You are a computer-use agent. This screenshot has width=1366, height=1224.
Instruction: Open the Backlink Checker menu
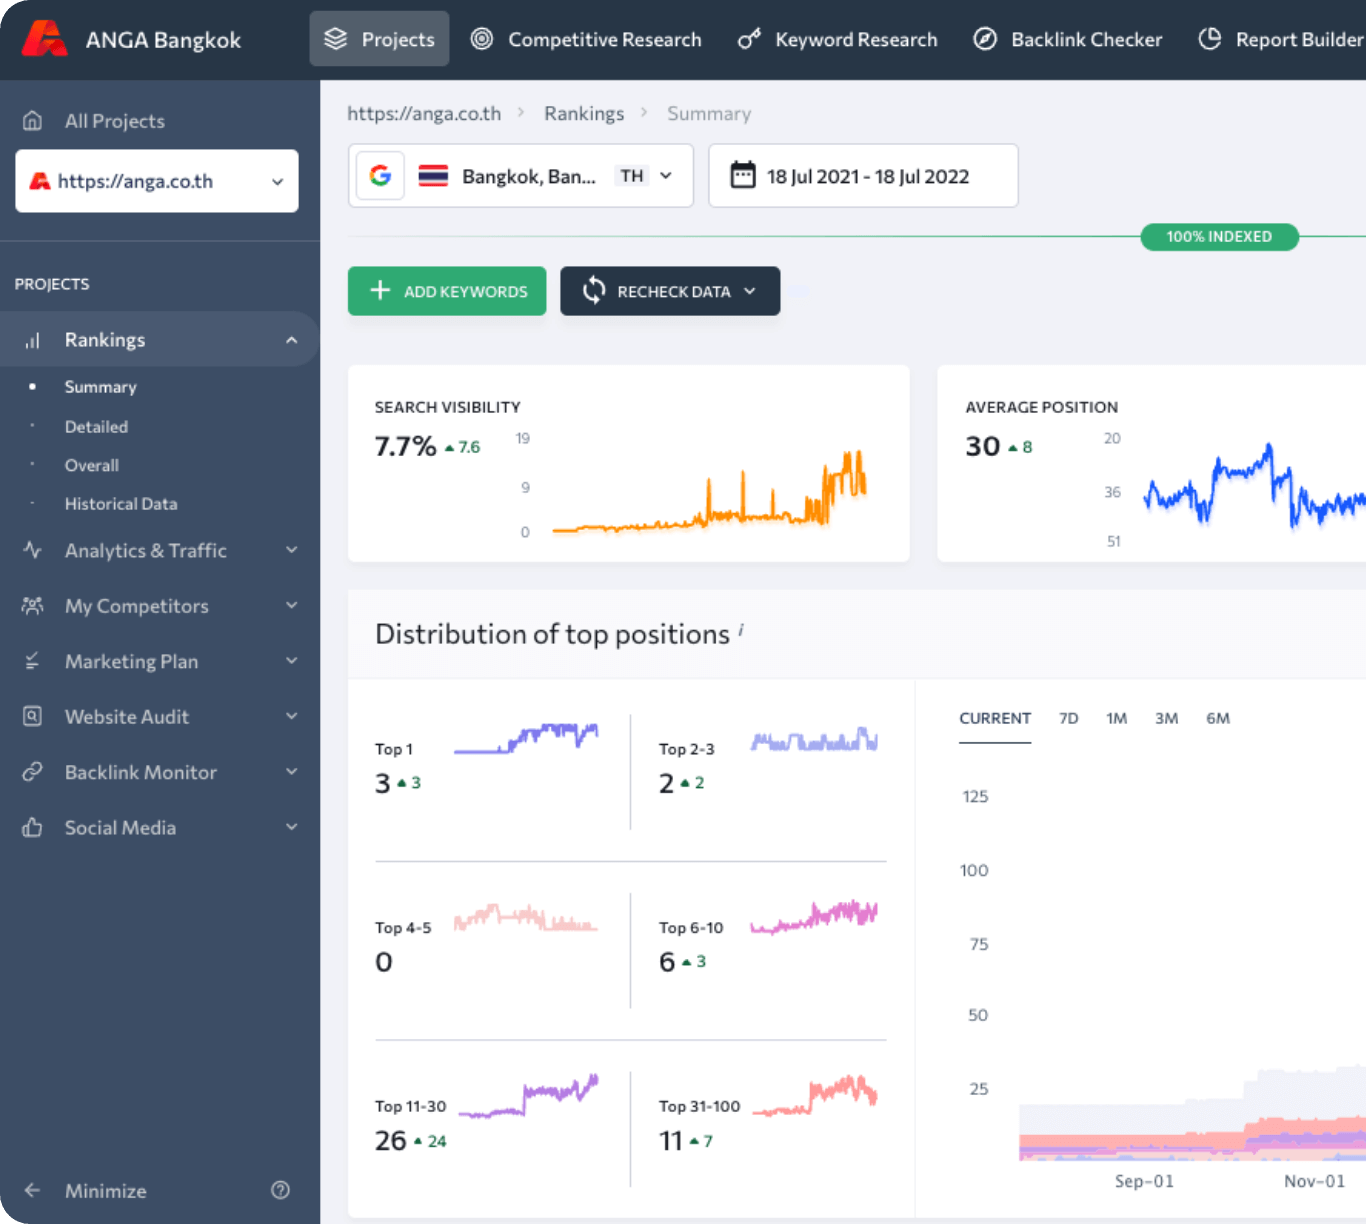1068,39
